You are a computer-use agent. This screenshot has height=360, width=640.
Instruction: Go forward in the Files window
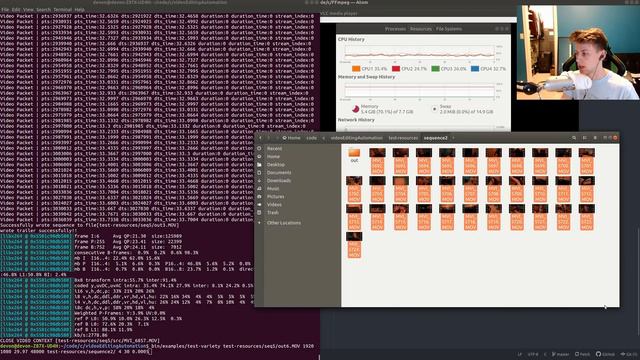pos(269,138)
